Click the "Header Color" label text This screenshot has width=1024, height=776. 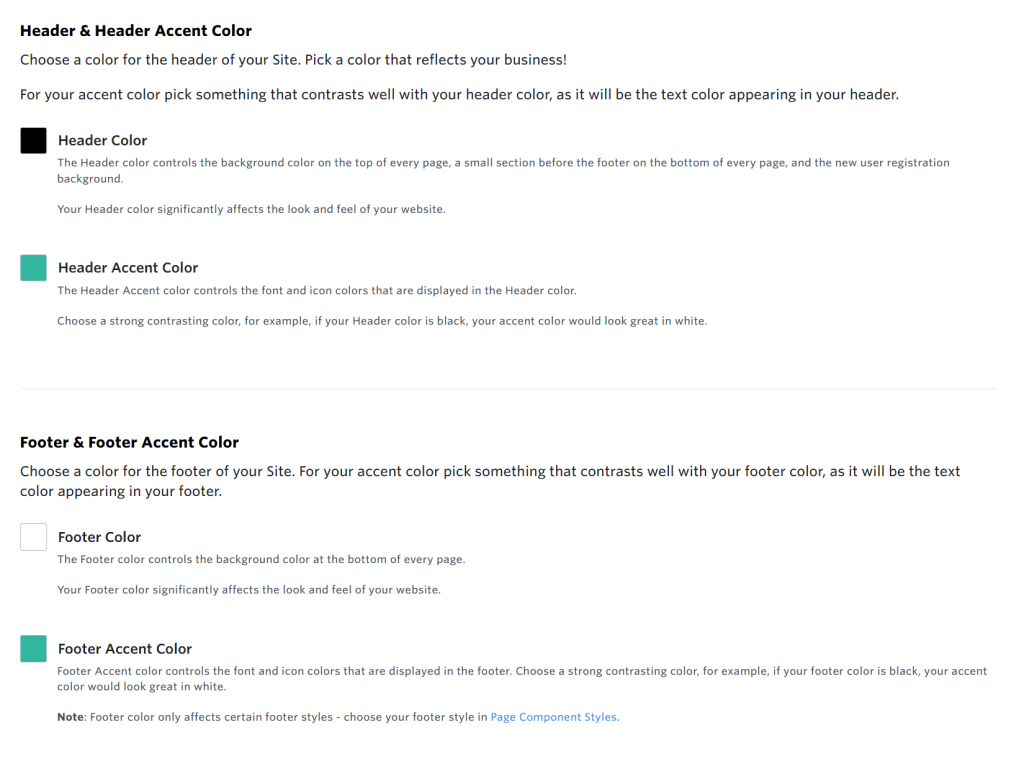102,141
